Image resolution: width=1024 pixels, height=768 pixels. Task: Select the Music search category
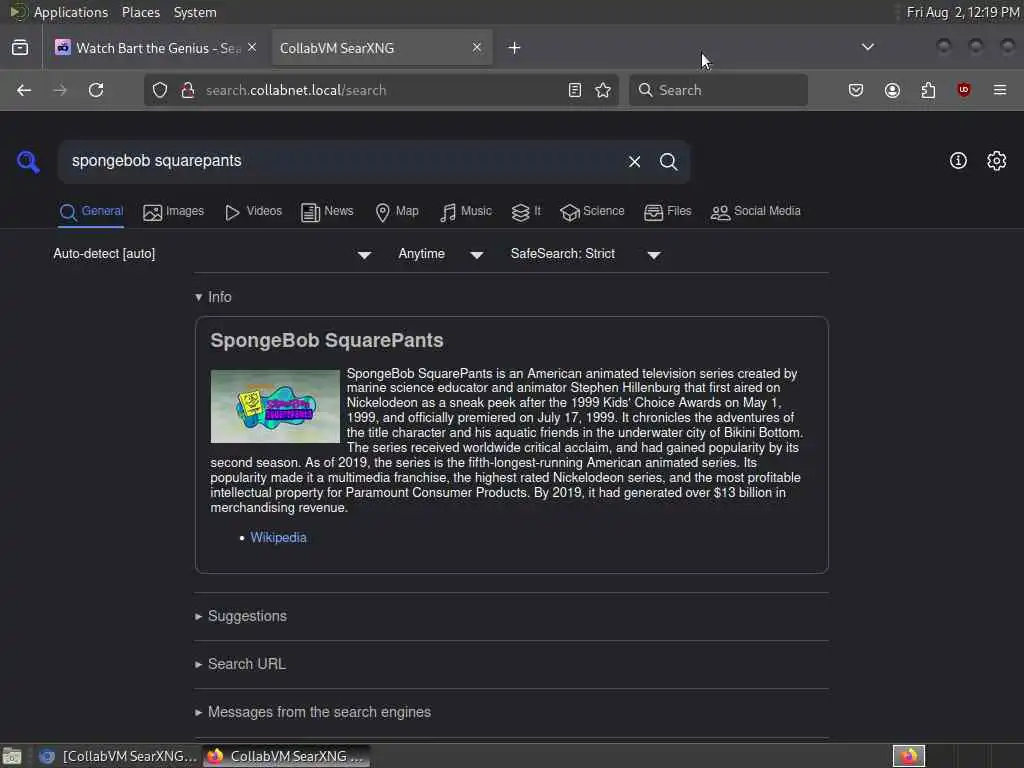pyautogui.click(x=466, y=212)
